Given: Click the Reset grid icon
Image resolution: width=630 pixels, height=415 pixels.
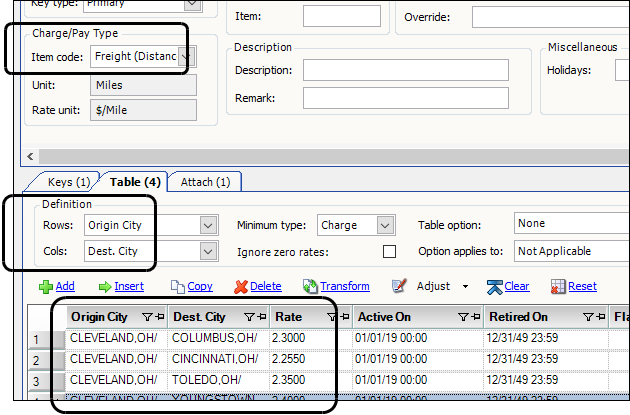Looking at the screenshot, I should click(558, 287).
